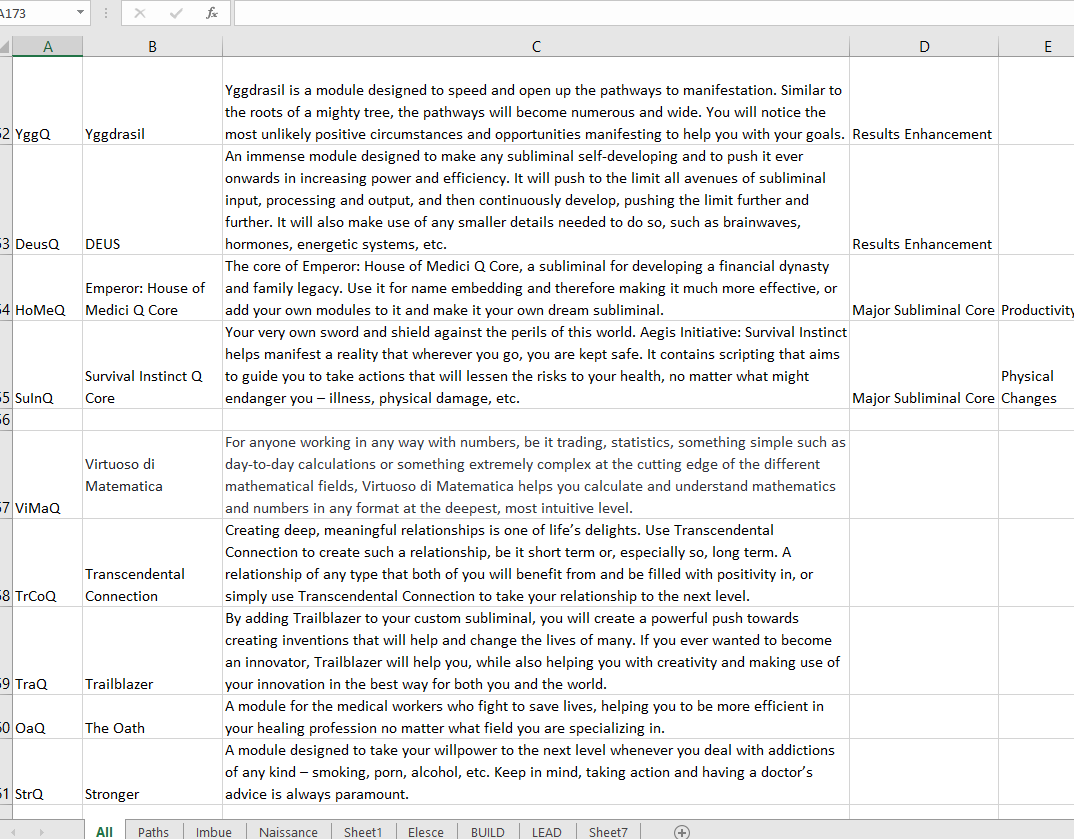The image size is (1074, 839).
Task: Select the HoMeQ code cell
Action: point(47,288)
